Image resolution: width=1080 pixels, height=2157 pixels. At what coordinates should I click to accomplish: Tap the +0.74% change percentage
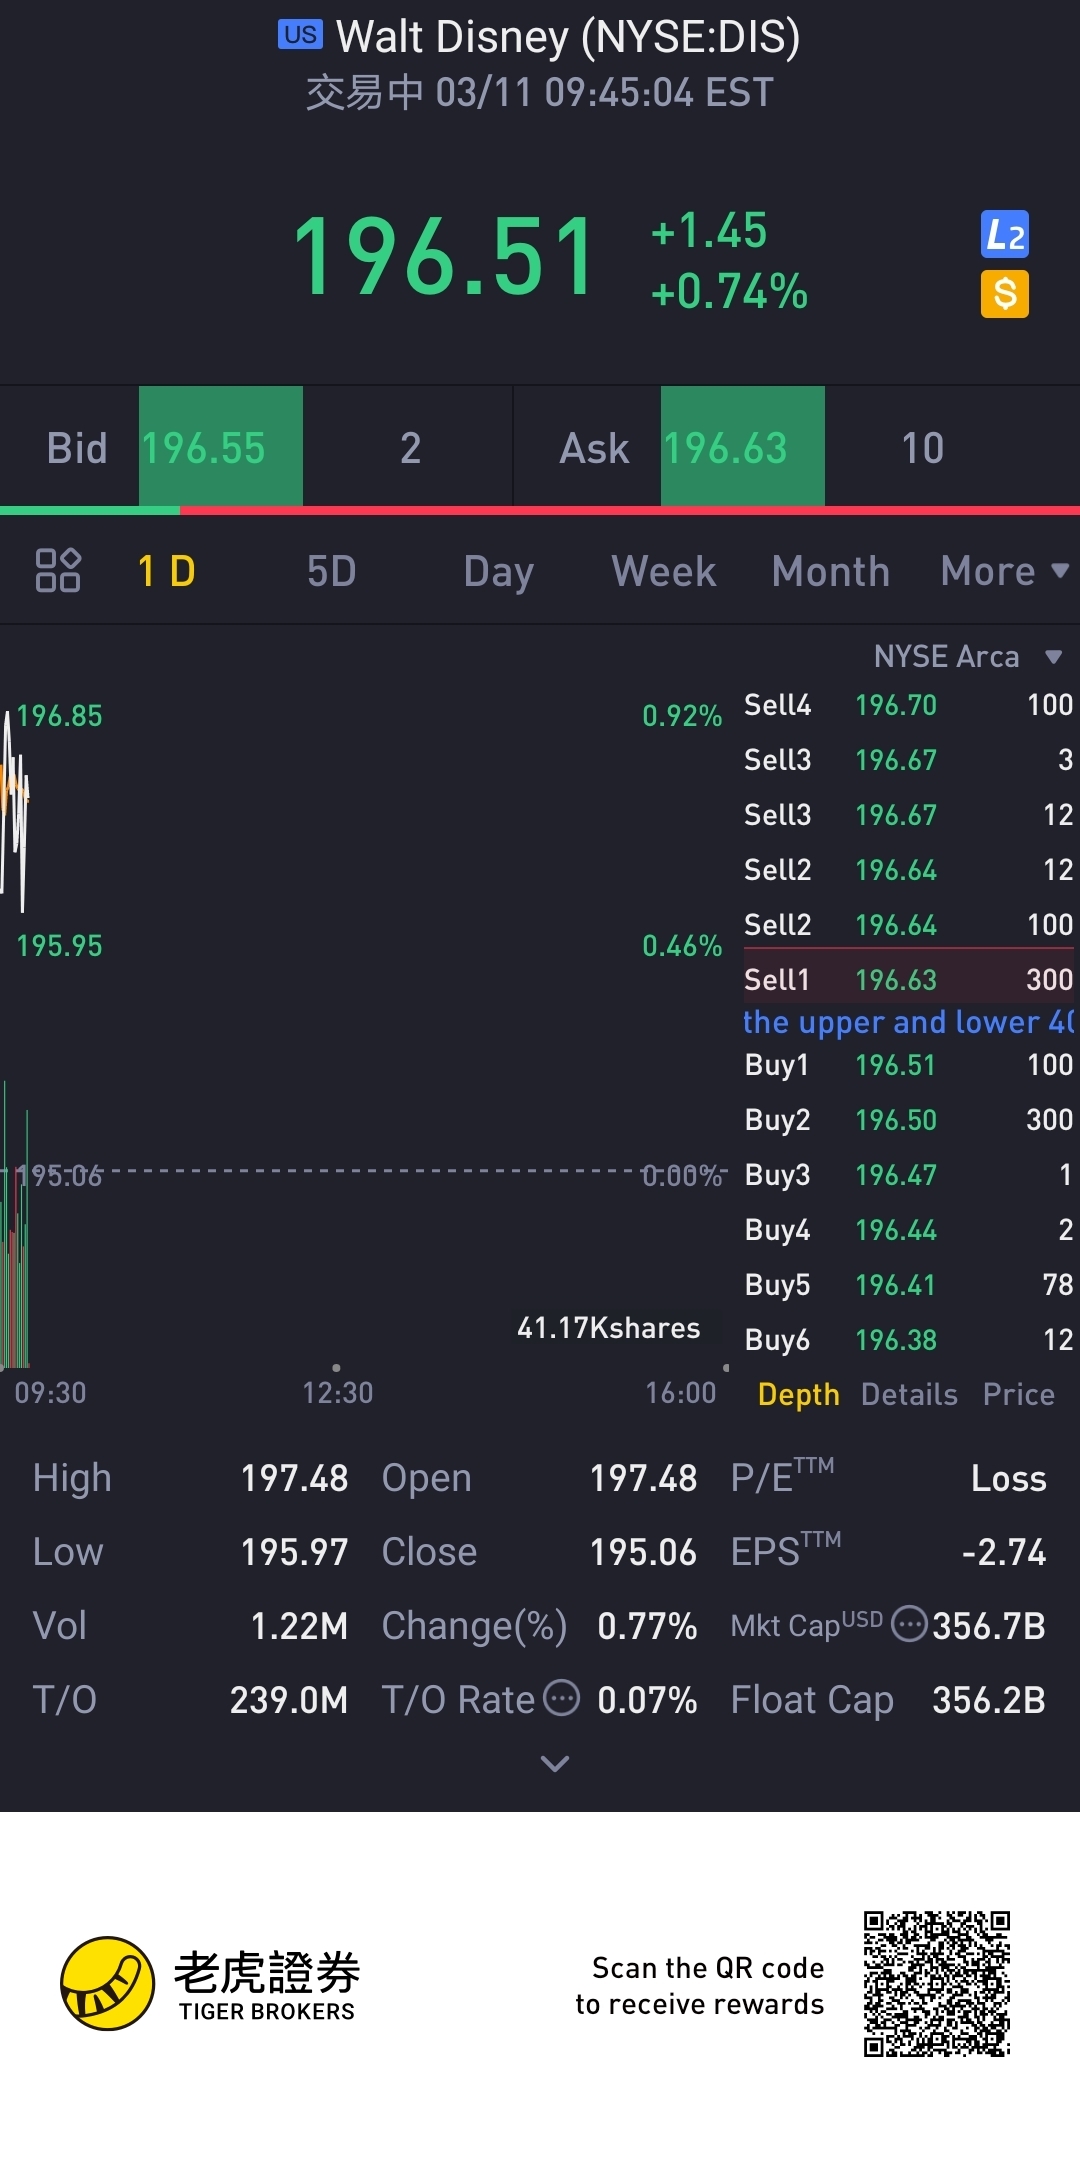pyautogui.click(x=729, y=291)
